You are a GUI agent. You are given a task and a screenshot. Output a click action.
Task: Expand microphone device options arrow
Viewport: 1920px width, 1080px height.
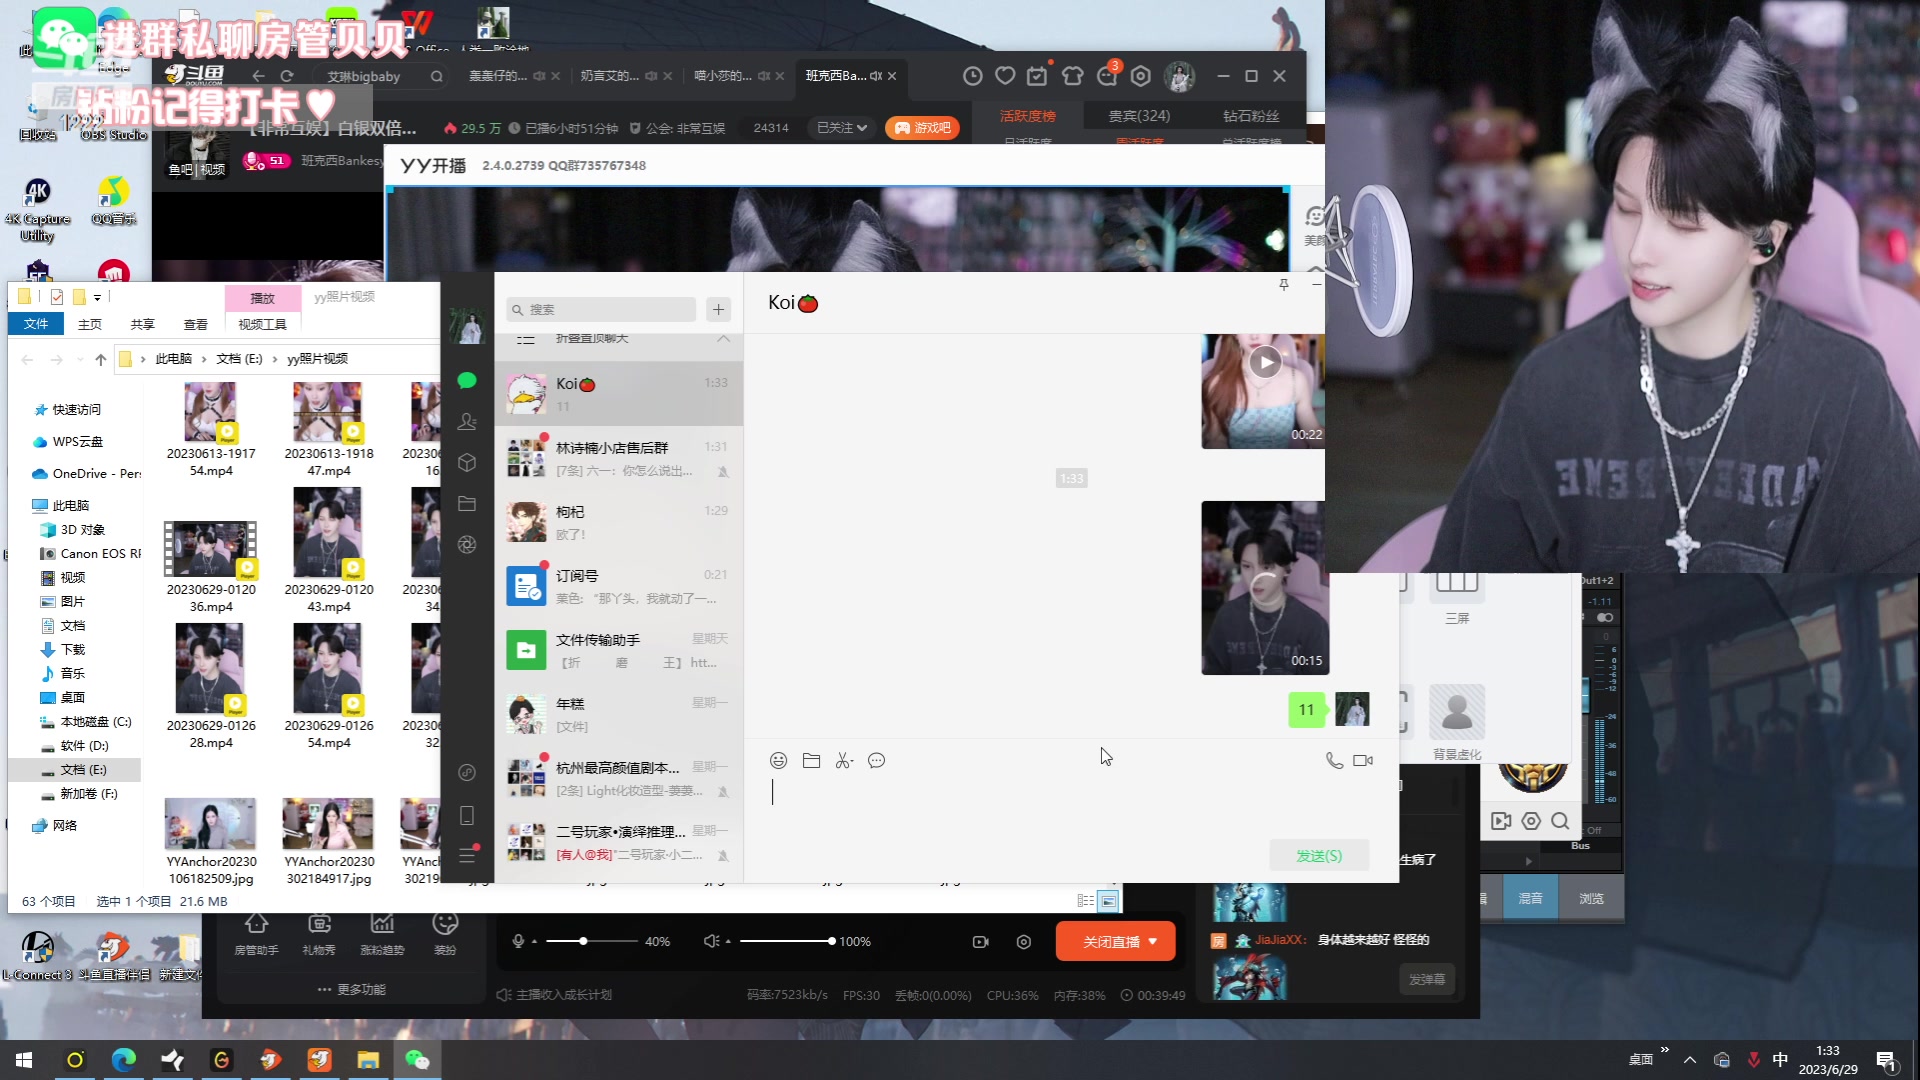tap(534, 942)
